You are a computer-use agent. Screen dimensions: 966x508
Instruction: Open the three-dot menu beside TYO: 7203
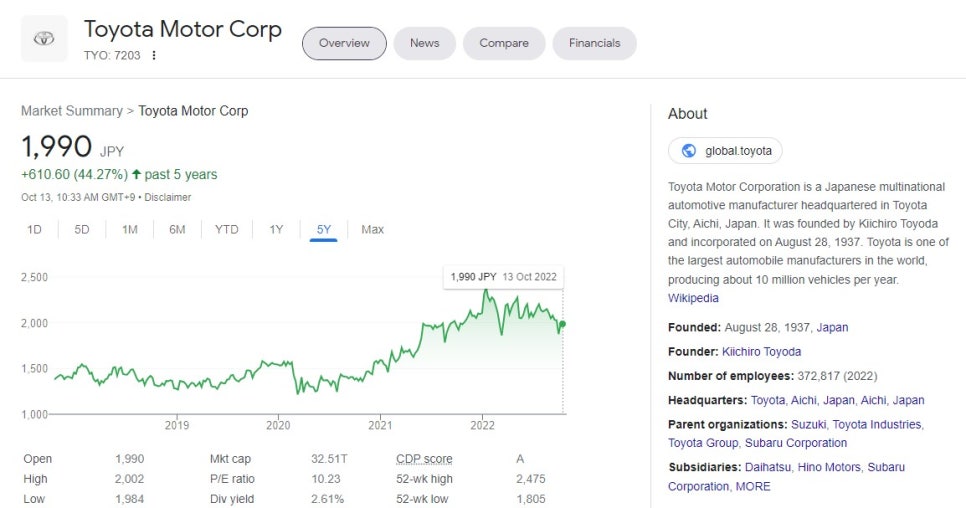(x=154, y=55)
